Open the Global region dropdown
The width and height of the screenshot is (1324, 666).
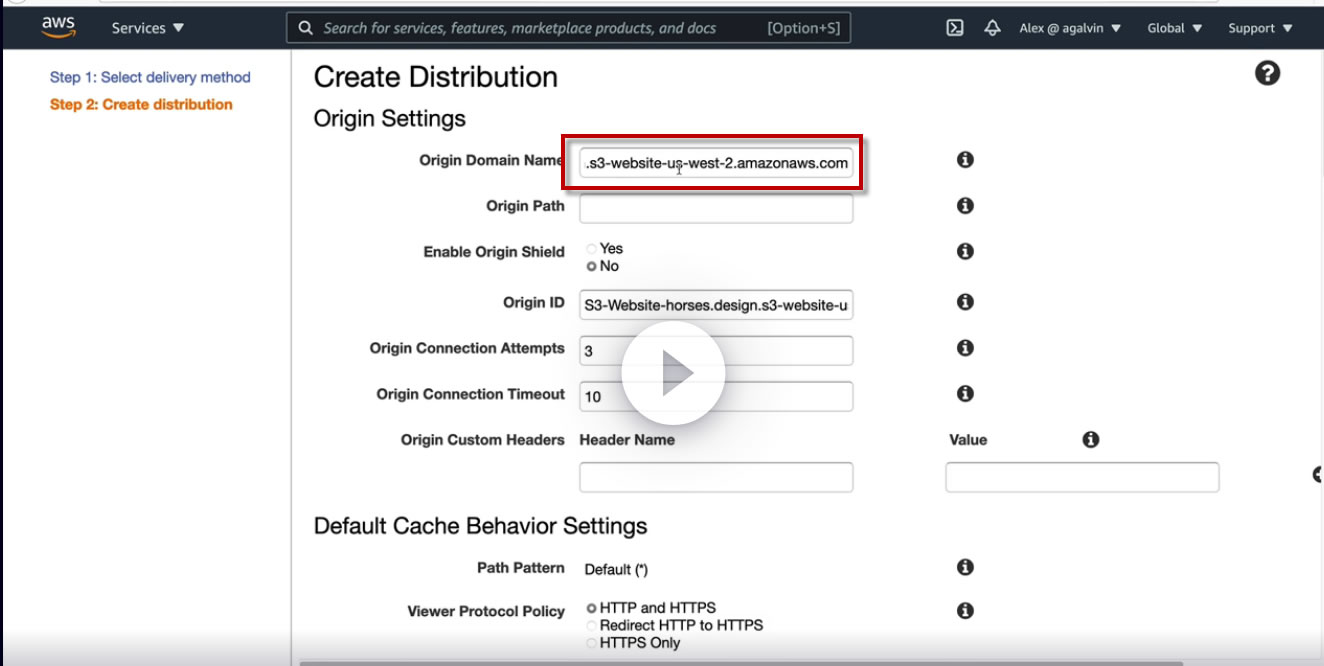pyautogui.click(x=1175, y=28)
